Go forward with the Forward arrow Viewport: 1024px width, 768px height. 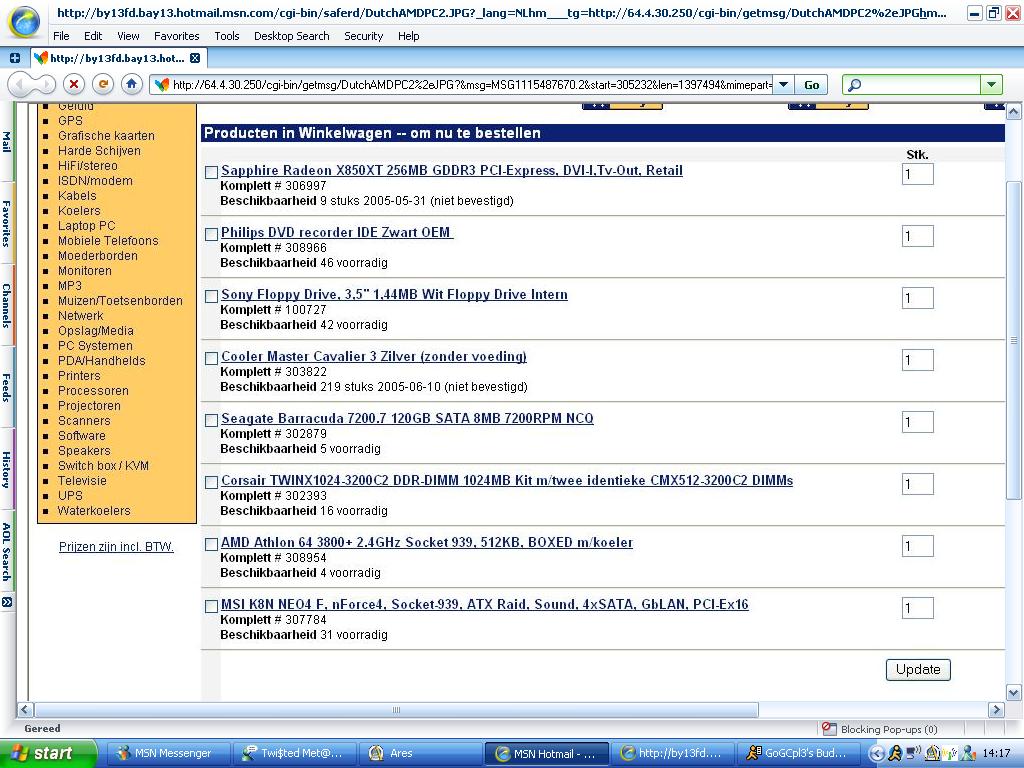pyautogui.click(x=44, y=84)
